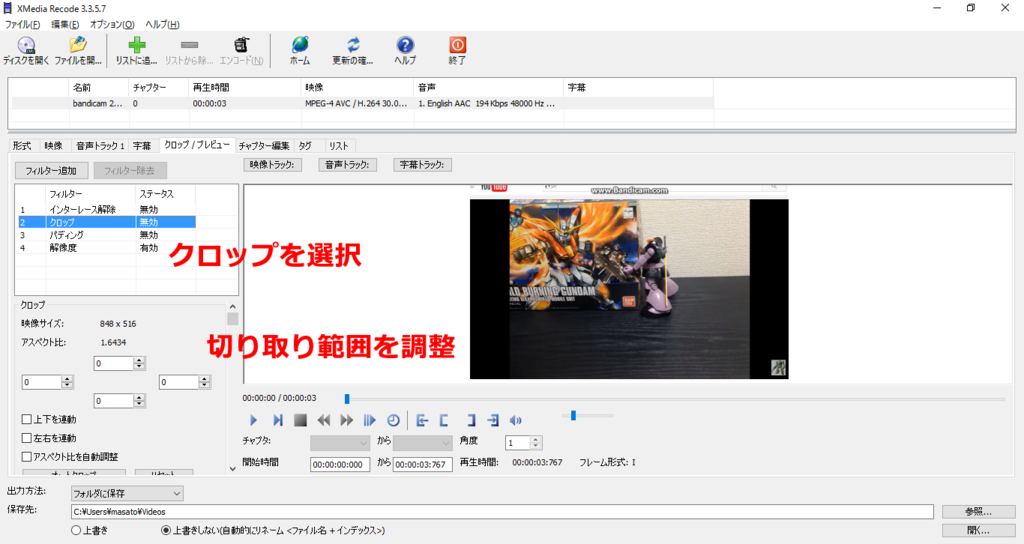Viewport: 1024px width, 544px height.
Task: Switch to the チャプター編集 tab
Action: click(263, 146)
